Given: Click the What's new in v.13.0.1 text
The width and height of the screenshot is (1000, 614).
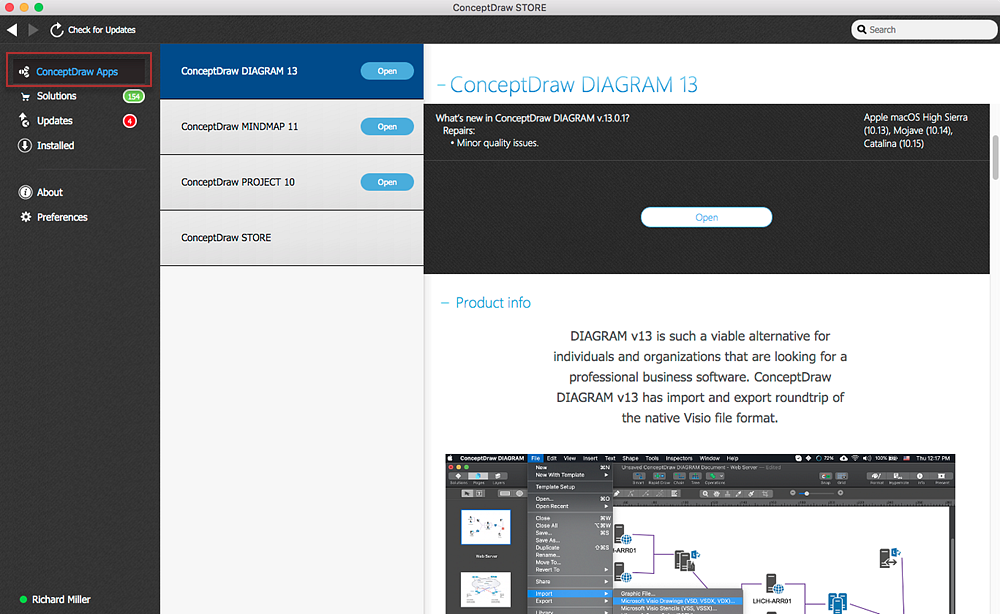Looking at the screenshot, I should click(532, 118).
